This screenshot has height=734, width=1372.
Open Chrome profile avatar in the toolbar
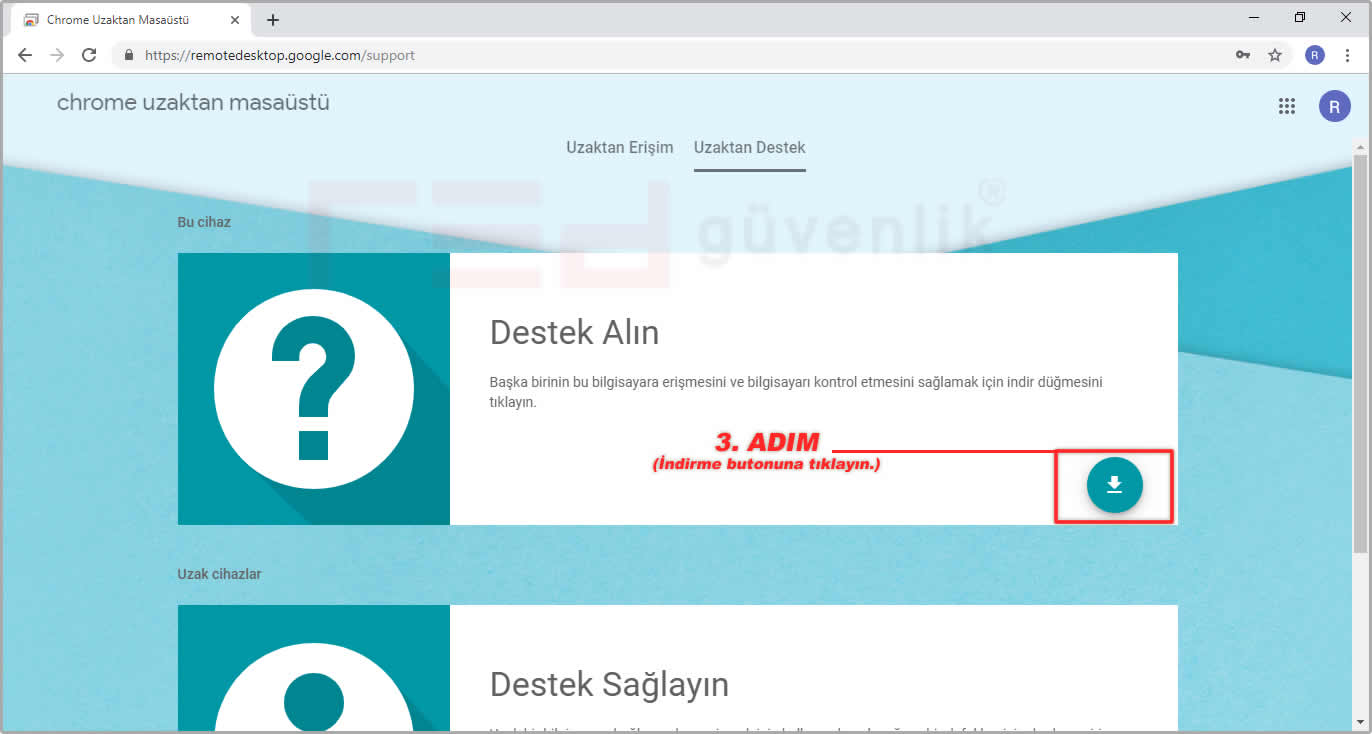pyautogui.click(x=1315, y=55)
